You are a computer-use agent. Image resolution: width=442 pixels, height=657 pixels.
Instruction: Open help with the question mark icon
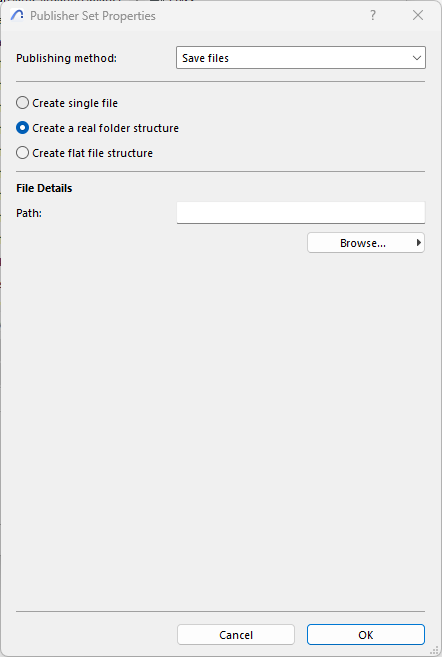coord(372,16)
